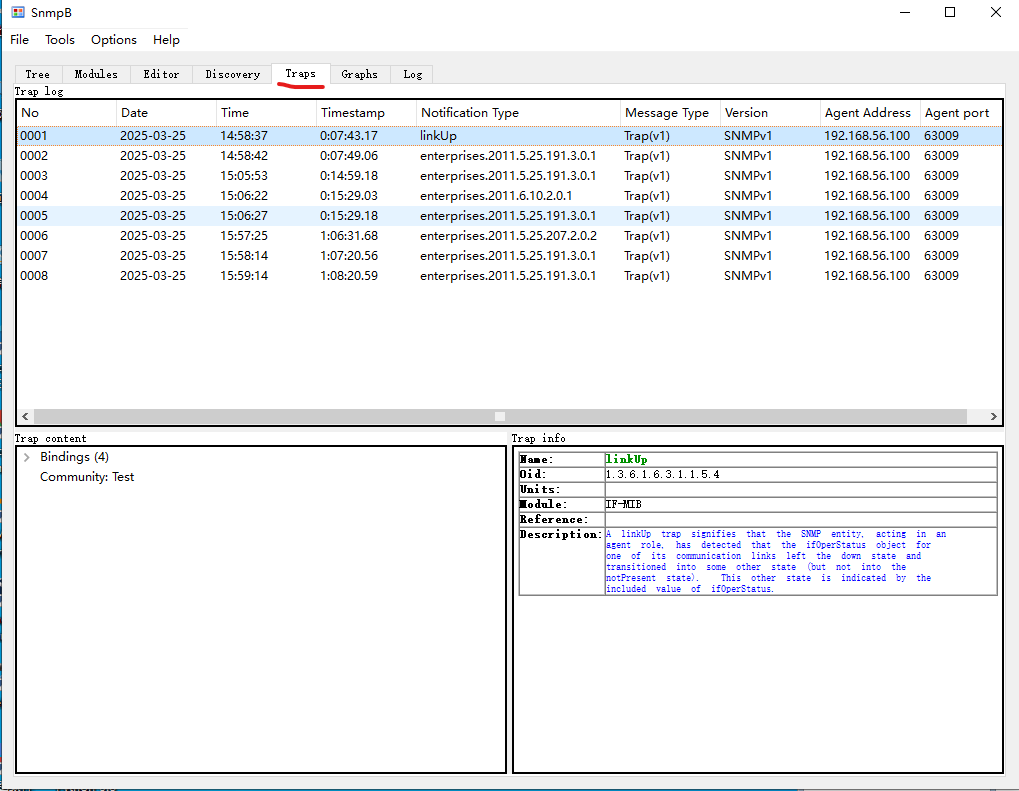The image size is (1019, 791).
Task: Open the Tools menu
Action: [x=60, y=40]
